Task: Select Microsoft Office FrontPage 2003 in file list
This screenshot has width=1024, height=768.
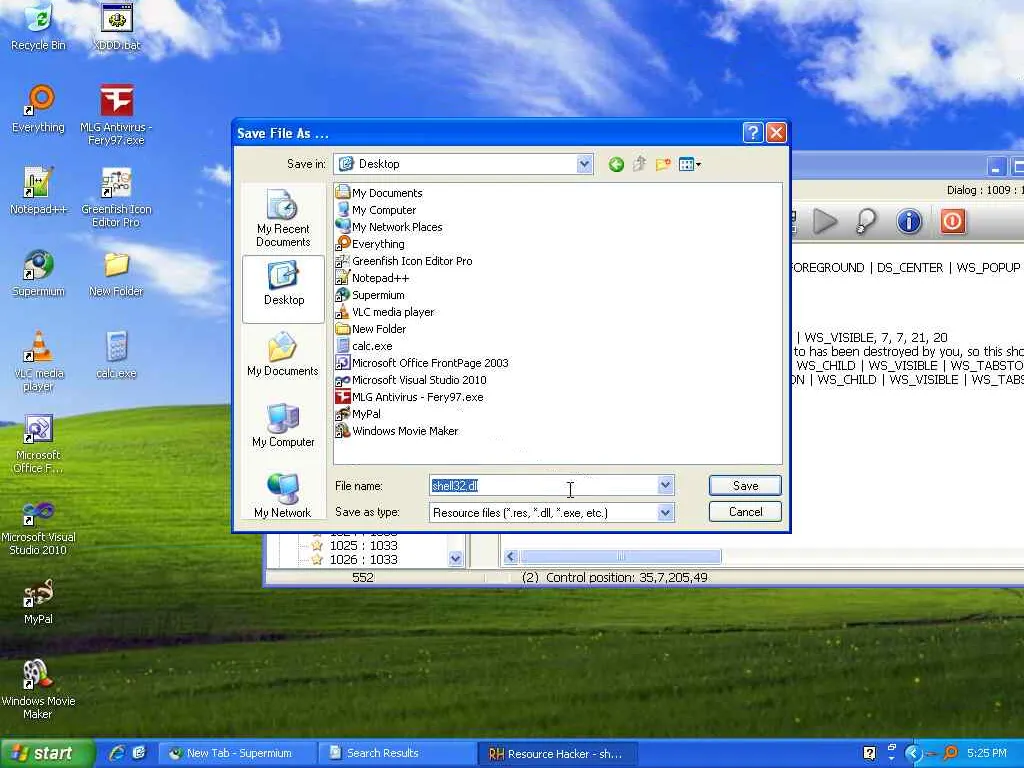Action: click(422, 362)
